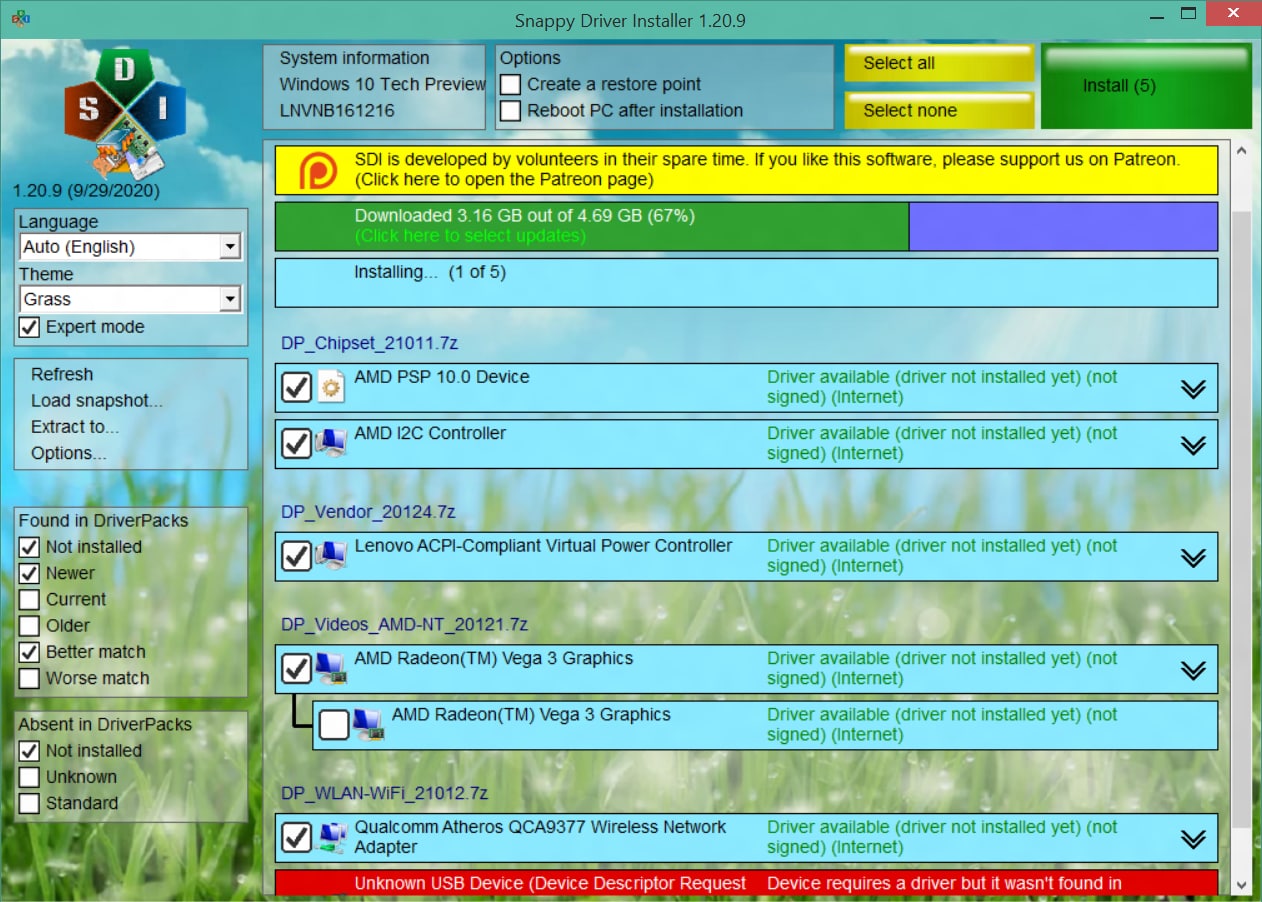Check the Unknown filter checkbox
The width and height of the screenshot is (1262, 902).
(30, 777)
